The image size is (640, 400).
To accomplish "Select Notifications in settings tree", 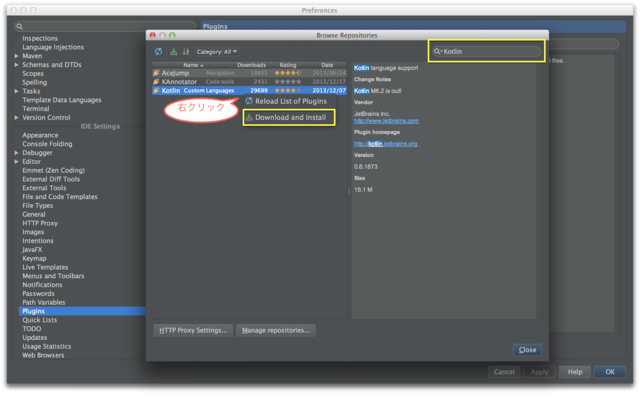I will 42,285.
